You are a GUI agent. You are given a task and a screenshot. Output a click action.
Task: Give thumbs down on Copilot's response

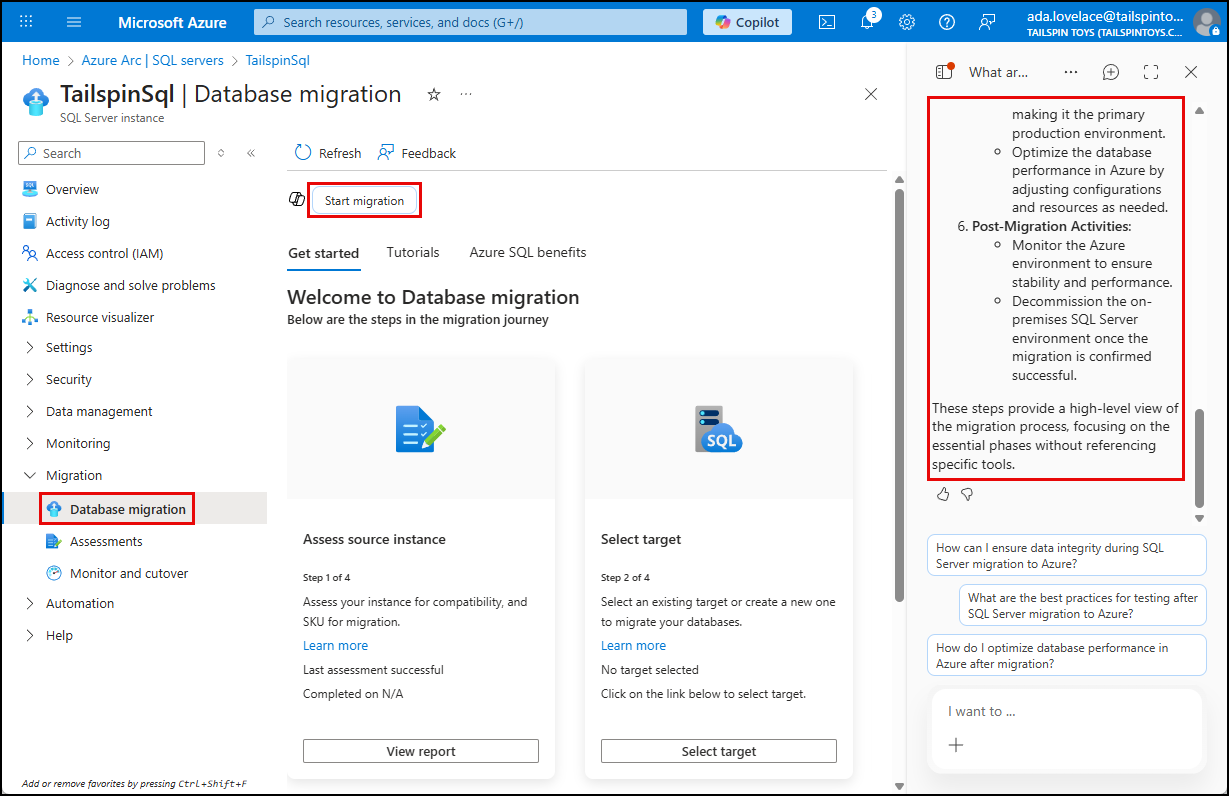tap(966, 493)
